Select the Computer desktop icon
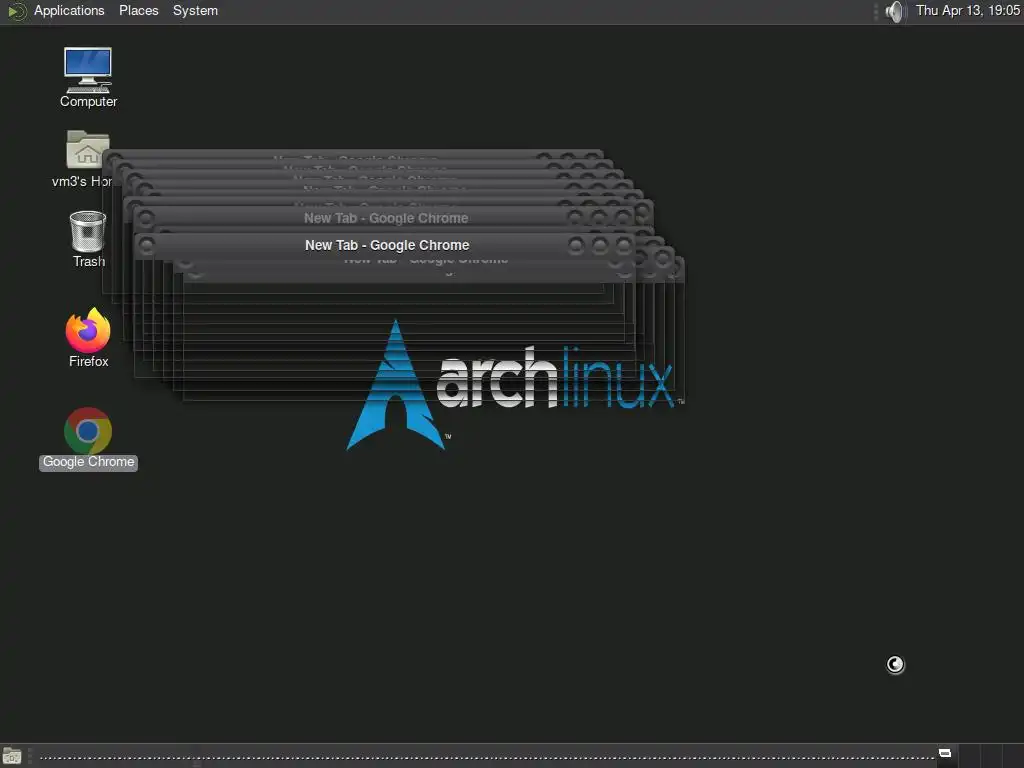The image size is (1024, 768). [88, 77]
